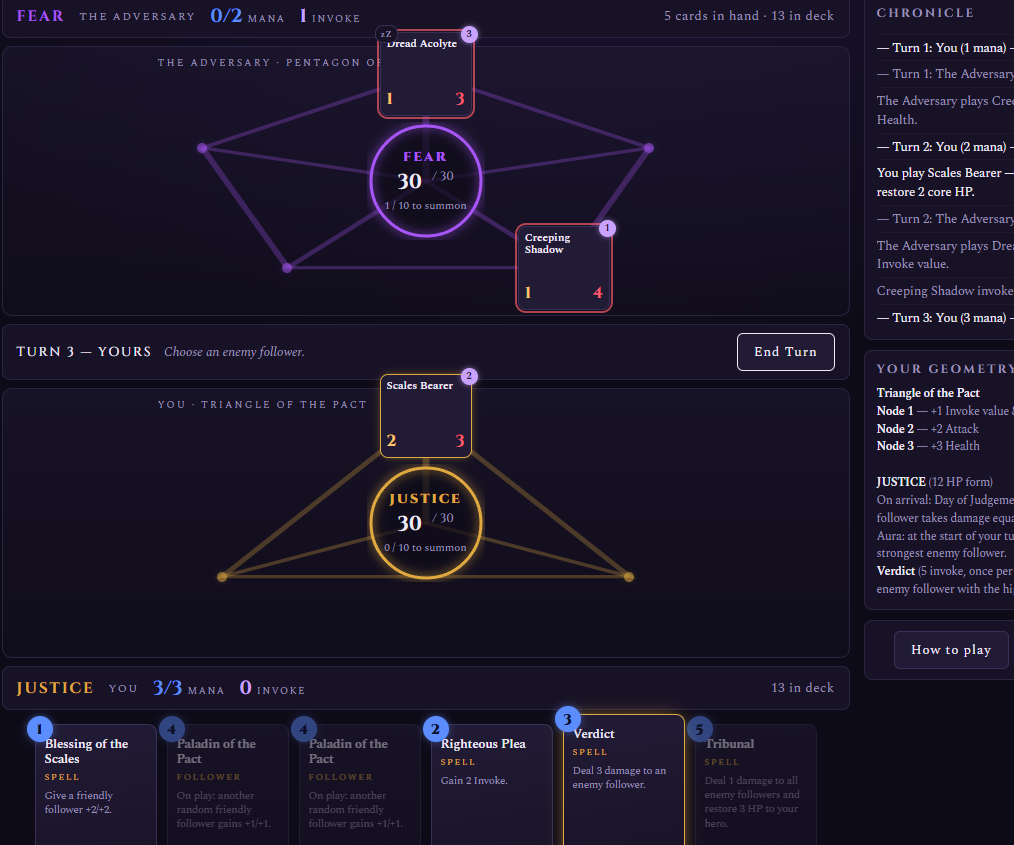
Task: Select the Verdict spell card
Action: 623,779
